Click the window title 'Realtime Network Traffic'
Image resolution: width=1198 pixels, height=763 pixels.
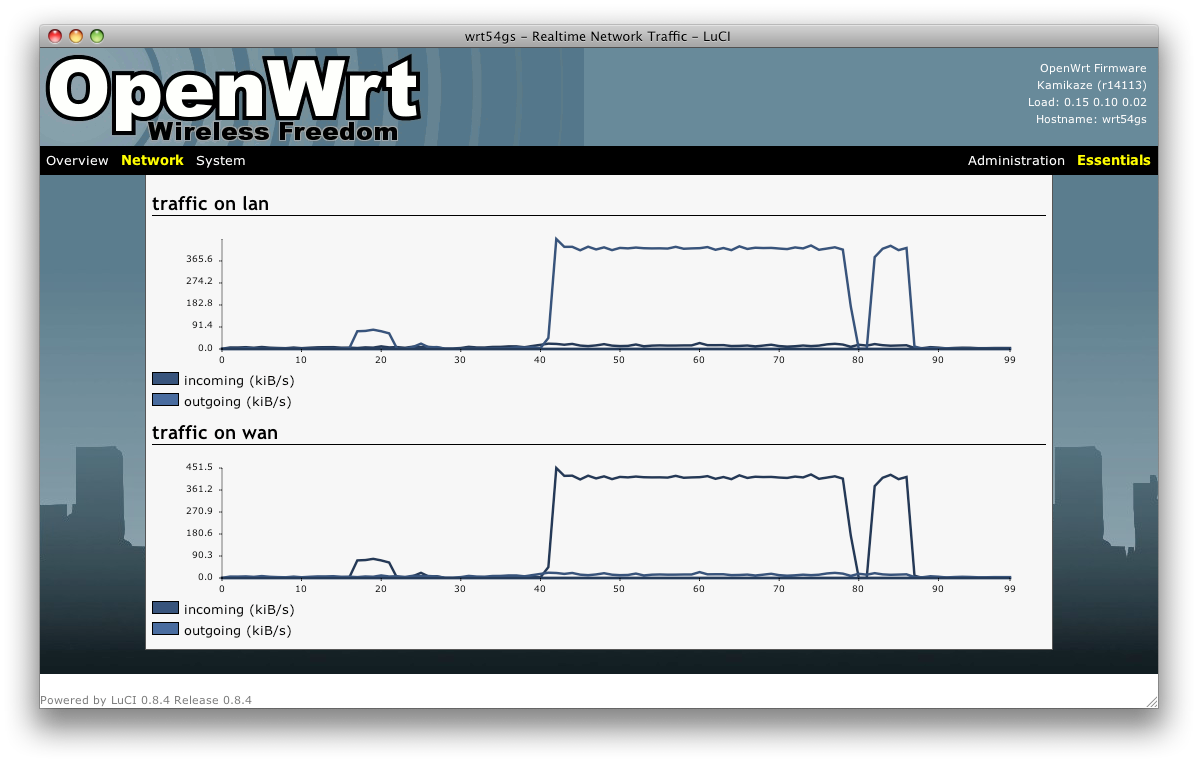point(610,36)
